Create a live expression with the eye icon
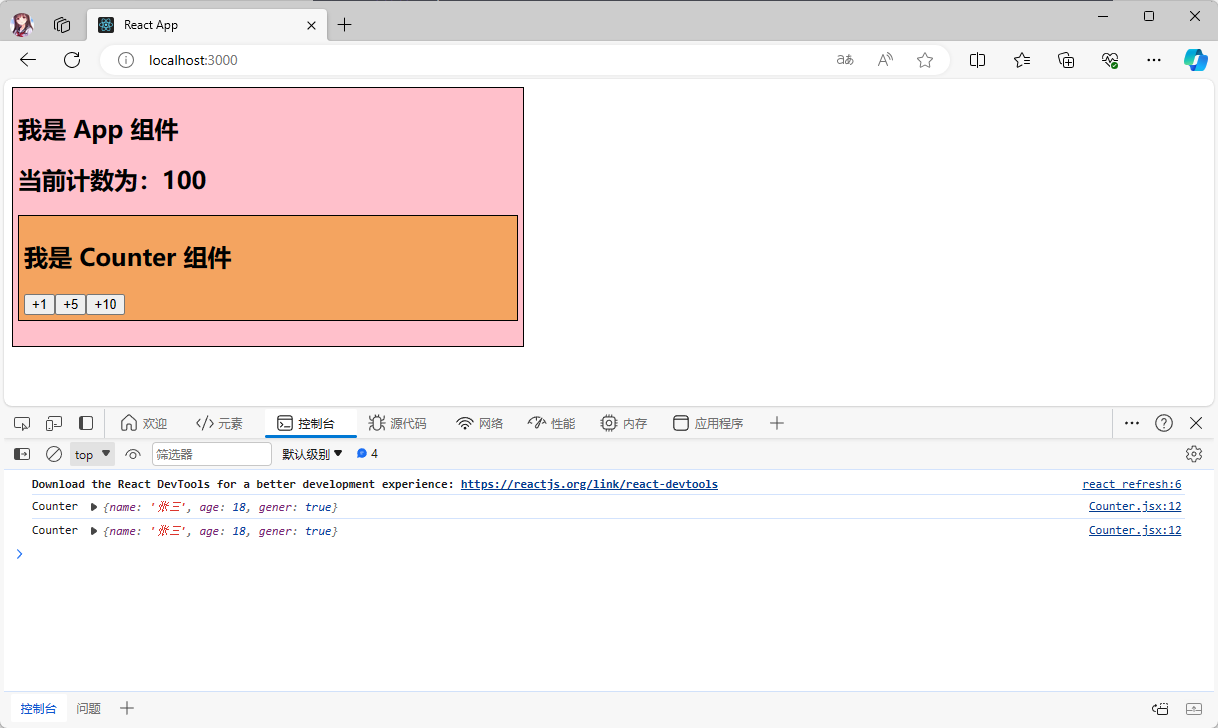The image size is (1218, 728). coord(133,453)
